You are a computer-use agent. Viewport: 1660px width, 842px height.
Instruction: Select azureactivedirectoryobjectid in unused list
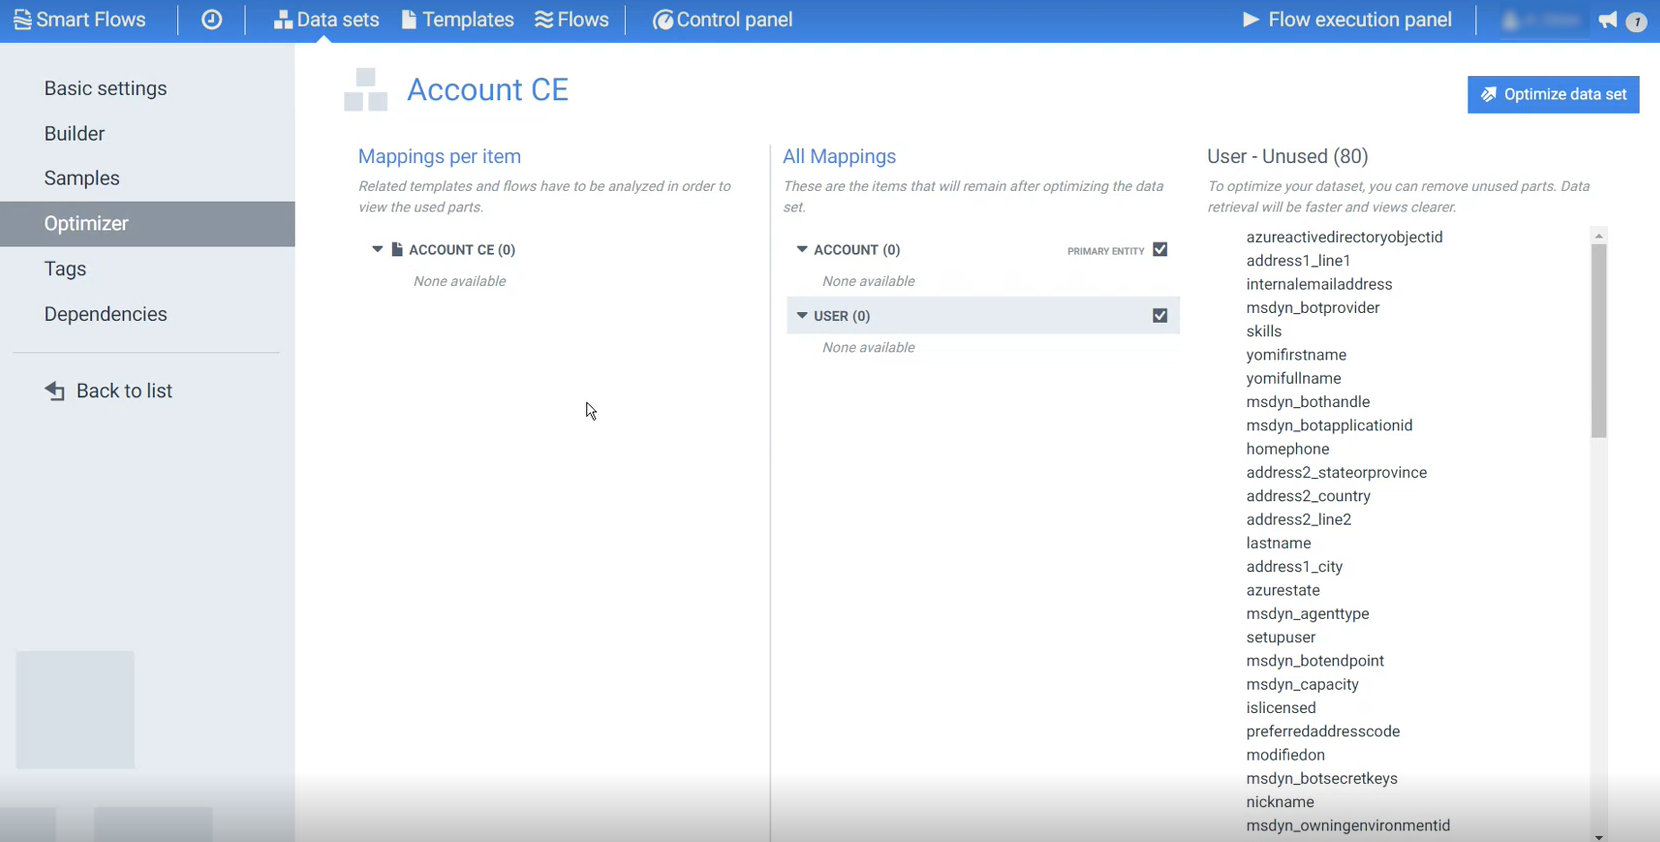click(1344, 237)
